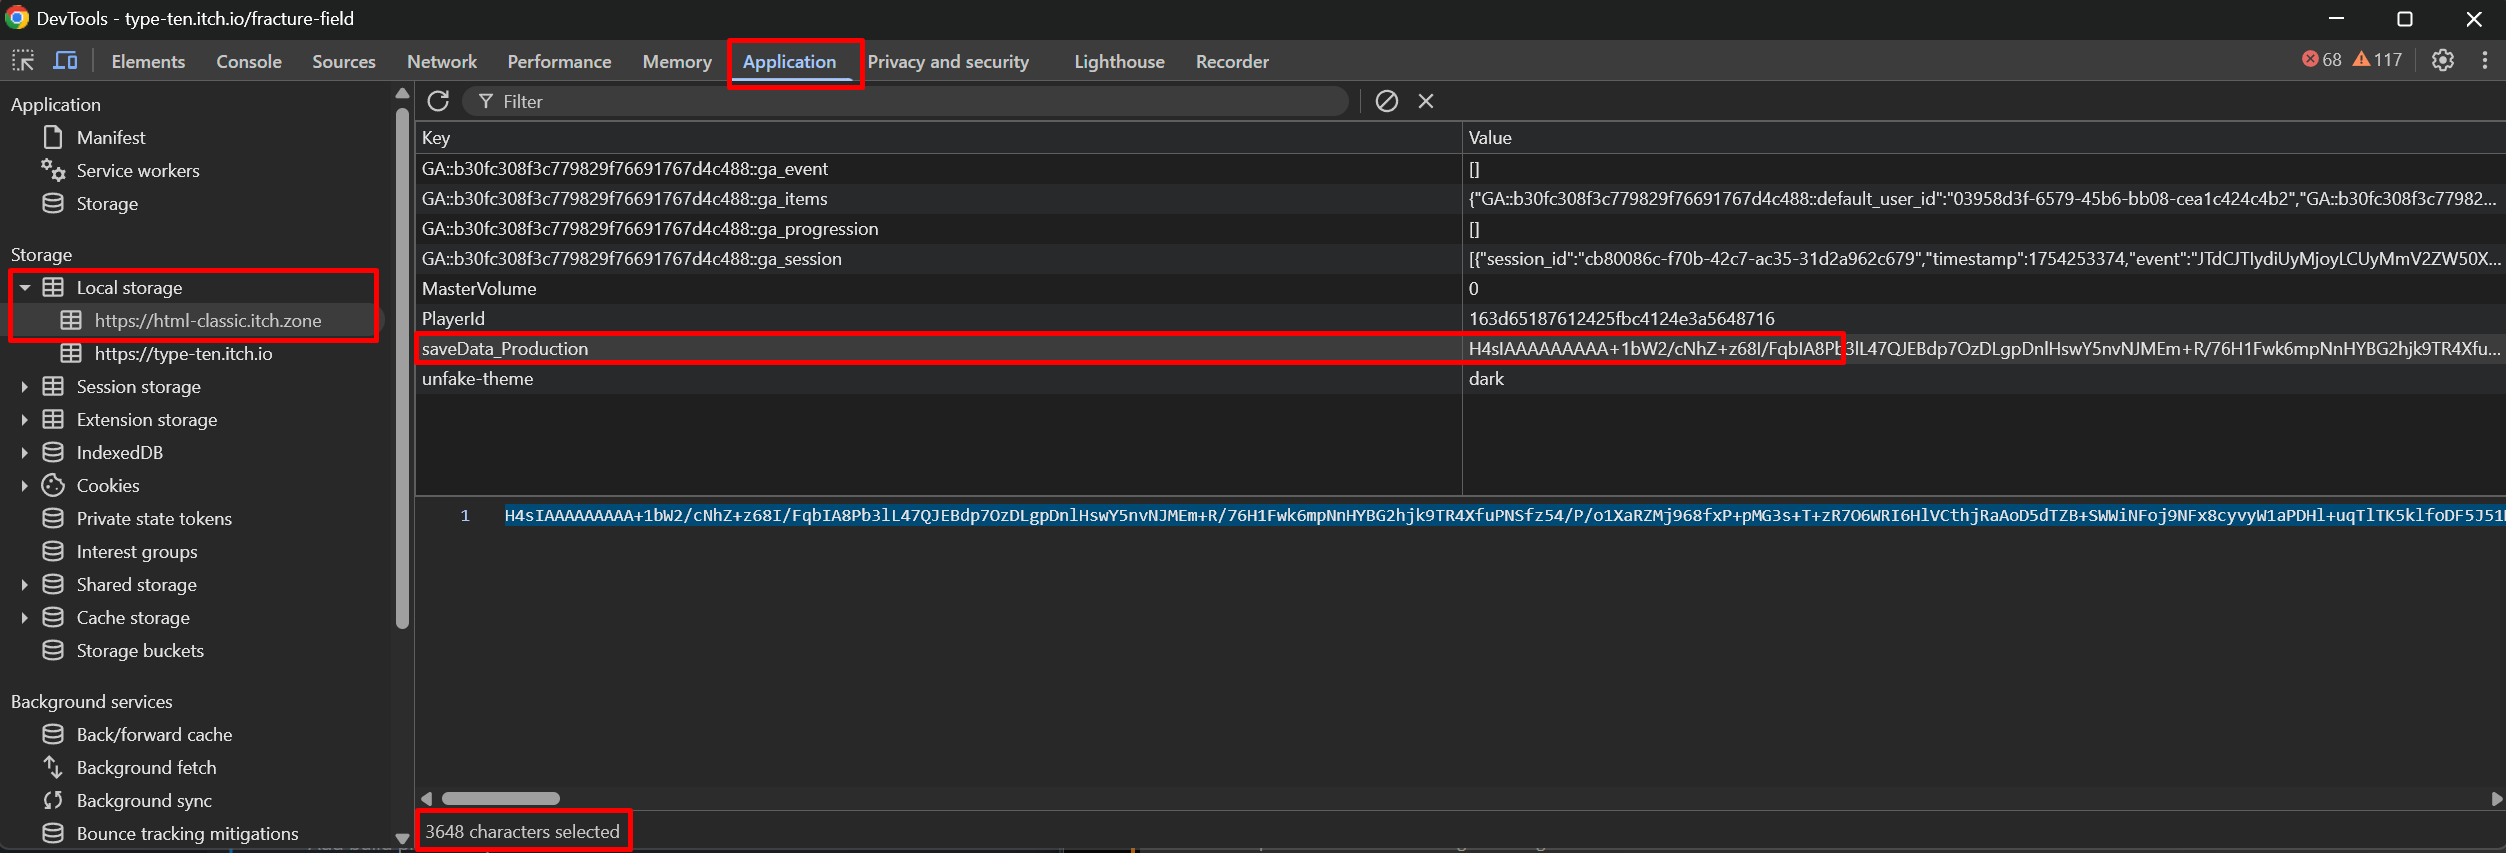Open Background sync

click(144, 800)
